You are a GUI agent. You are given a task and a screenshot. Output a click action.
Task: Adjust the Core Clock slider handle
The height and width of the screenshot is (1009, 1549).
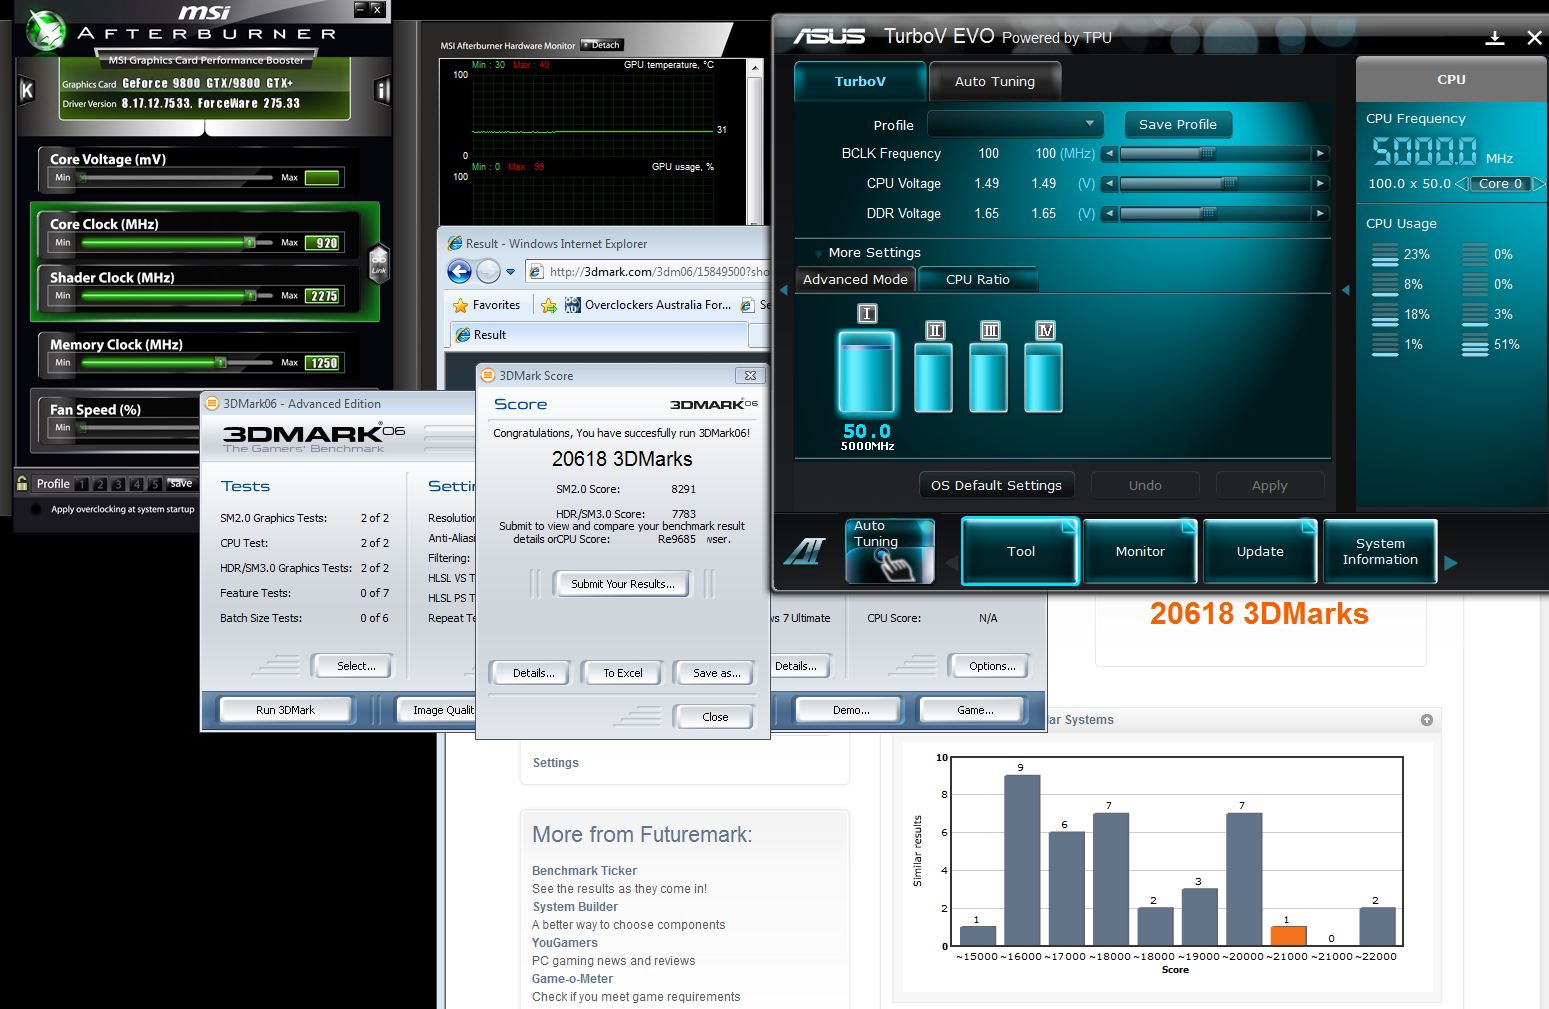point(250,242)
